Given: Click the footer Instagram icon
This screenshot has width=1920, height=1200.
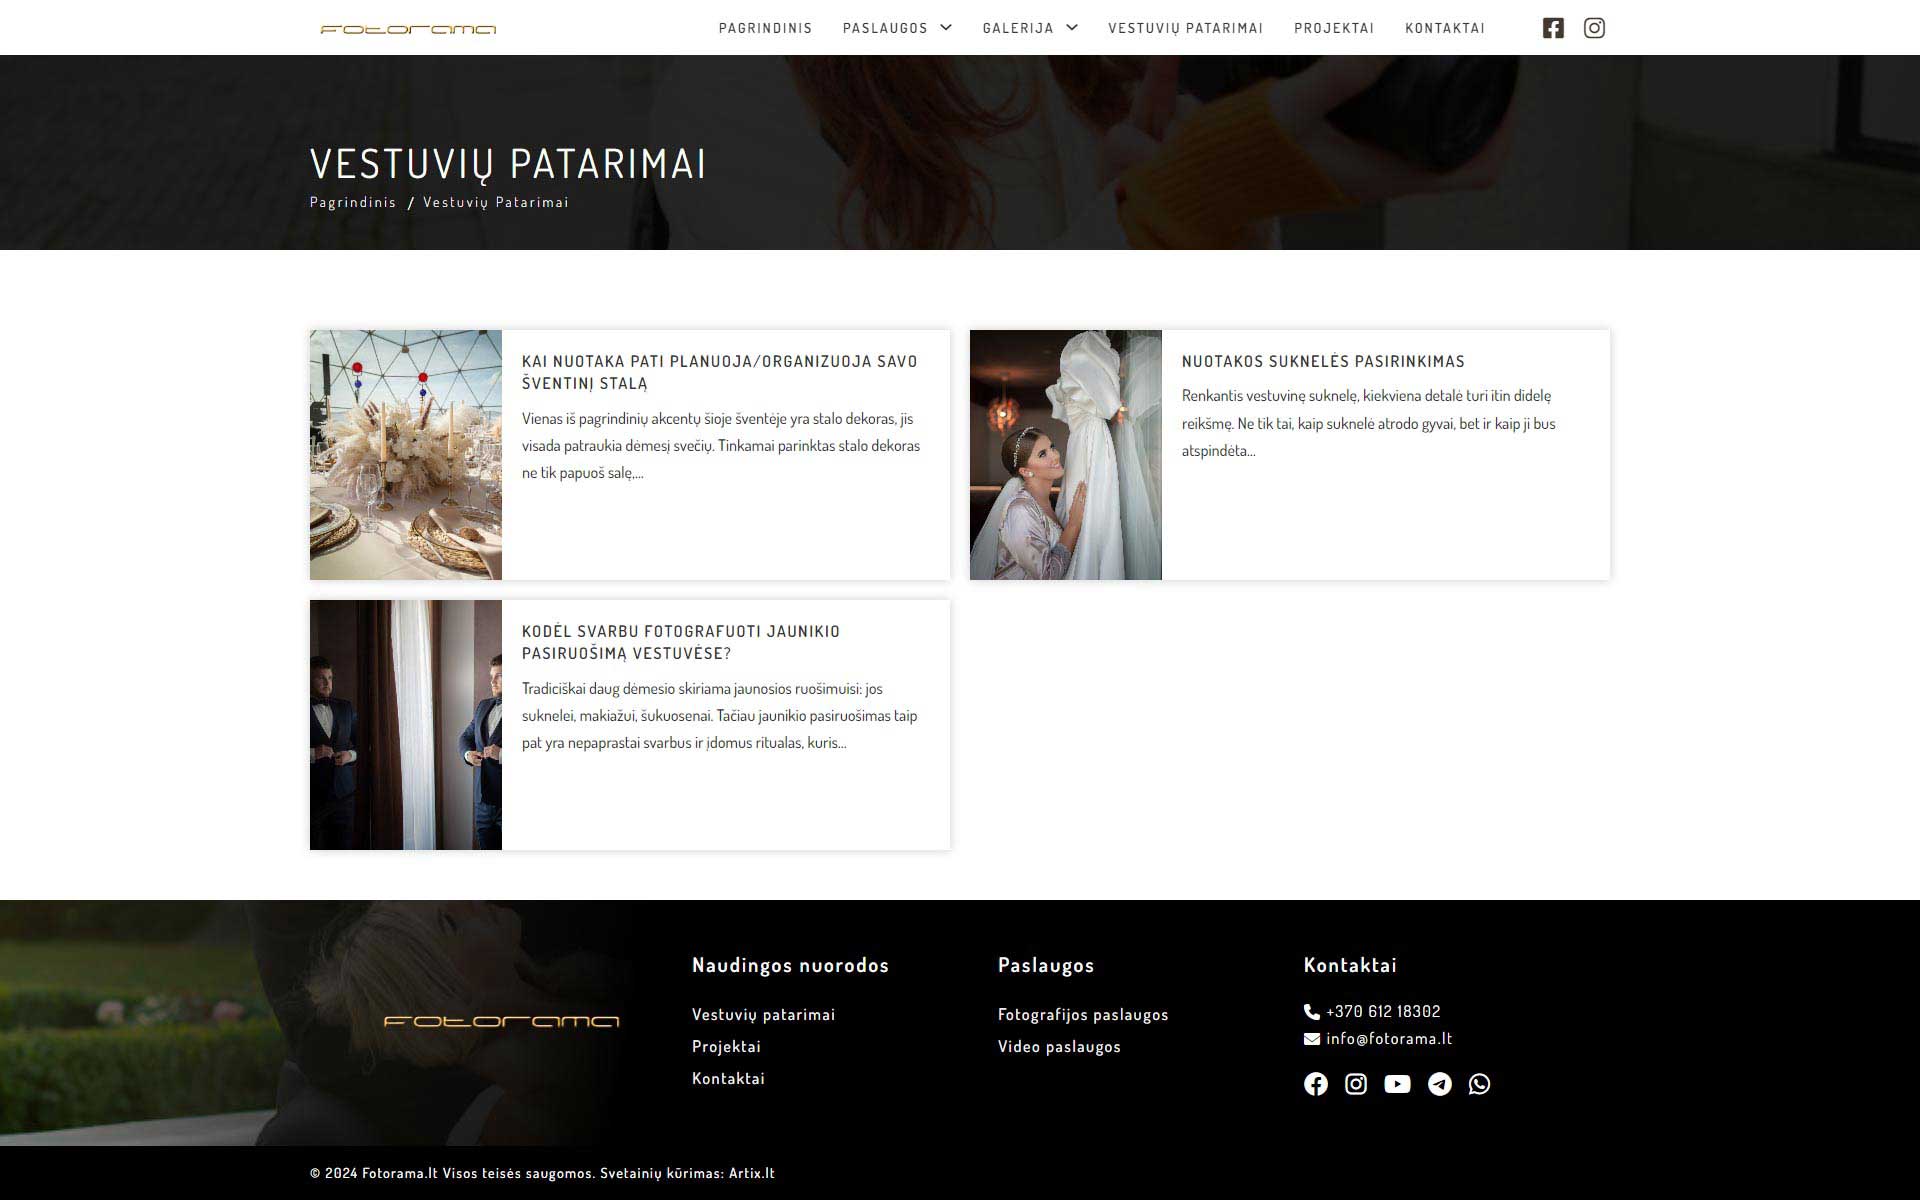Looking at the screenshot, I should tap(1356, 1084).
